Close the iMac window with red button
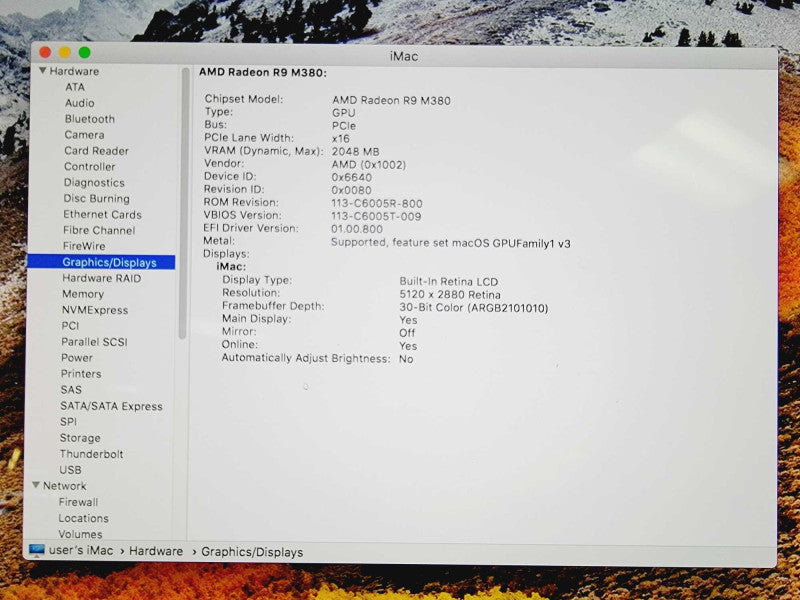The height and width of the screenshot is (600, 800). point(45,52)
